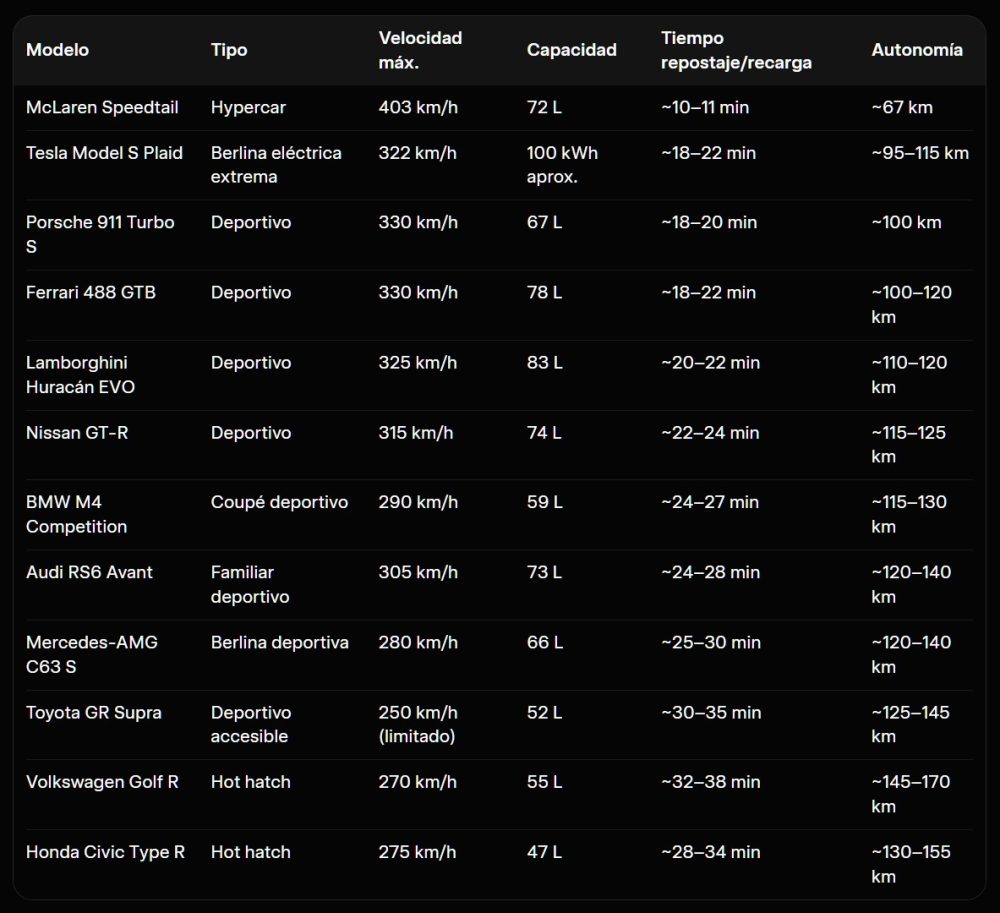Click the '66 L' capacity cell
The width and height of the screenshot is (1000, 913).
(544, 643)
